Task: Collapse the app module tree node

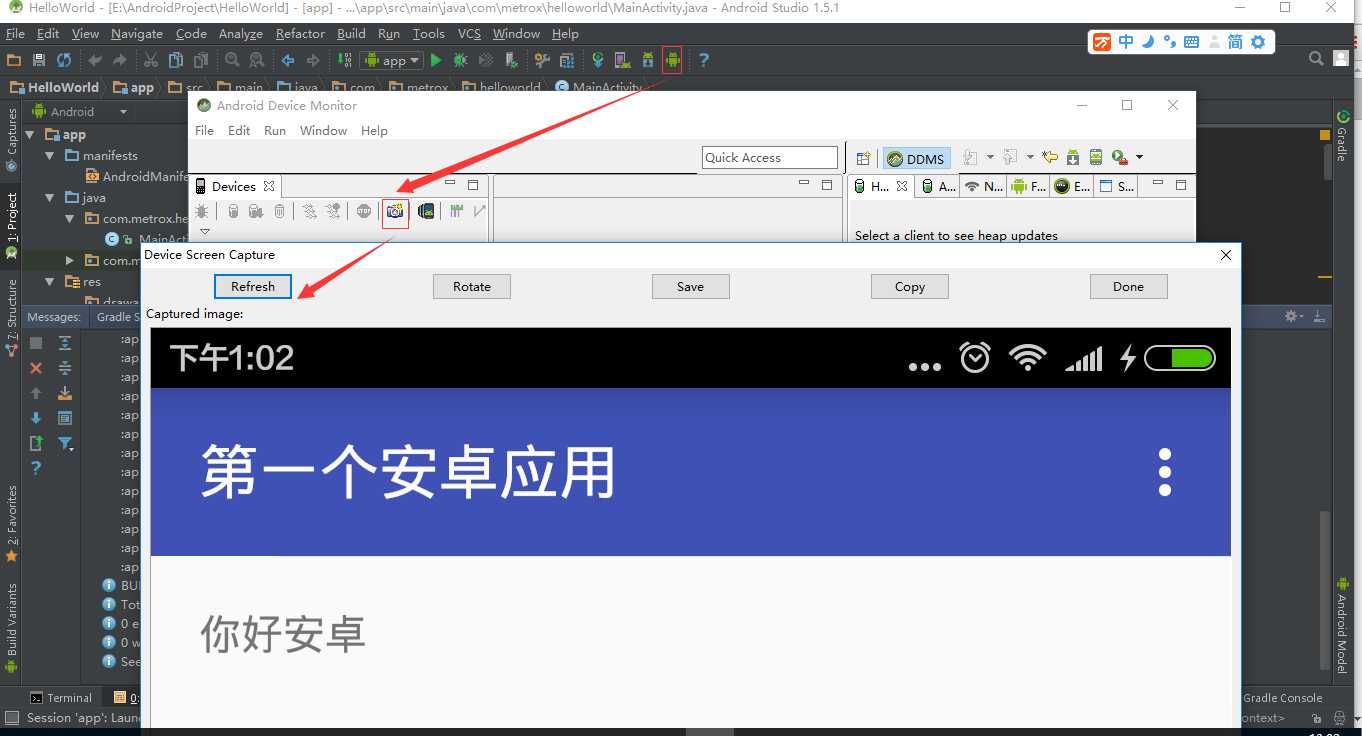Action: 30,134
